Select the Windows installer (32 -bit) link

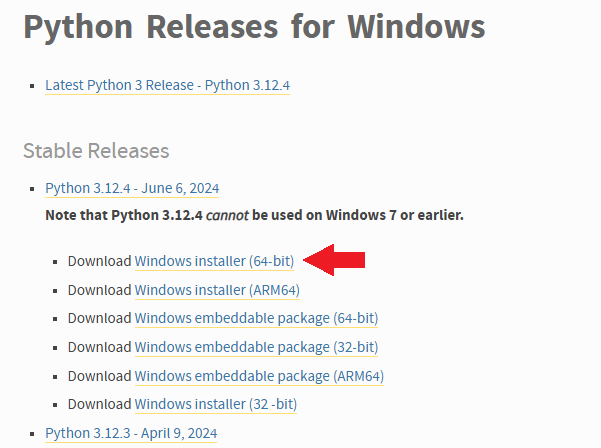(x=215, y=404)
